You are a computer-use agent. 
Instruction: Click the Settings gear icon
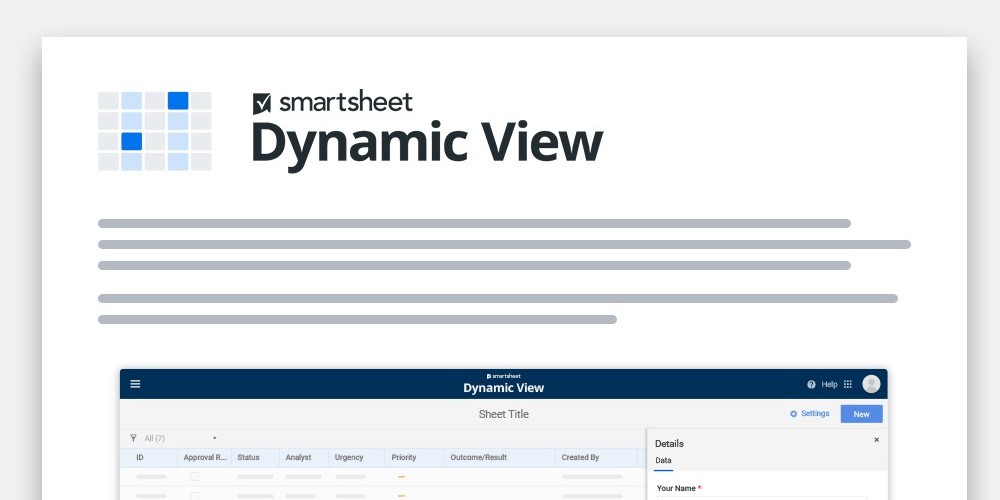(794, 414)
